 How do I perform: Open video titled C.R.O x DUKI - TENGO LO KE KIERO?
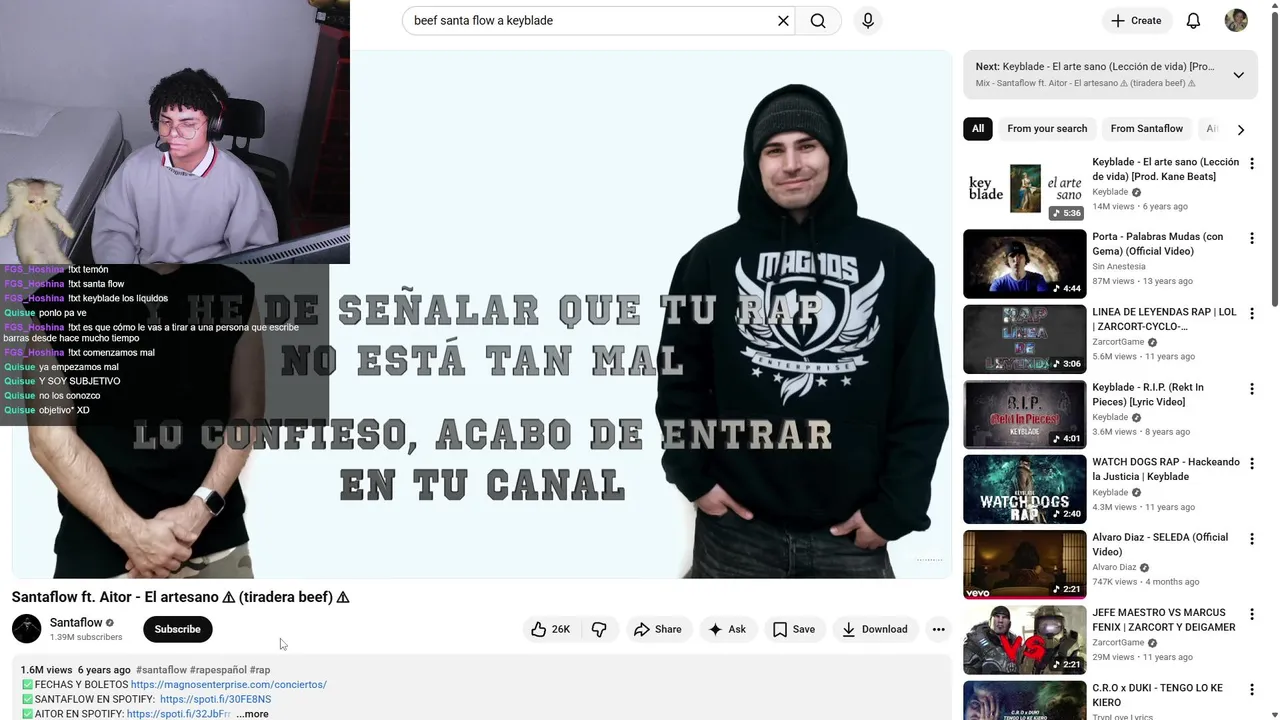pos(1157,695)
